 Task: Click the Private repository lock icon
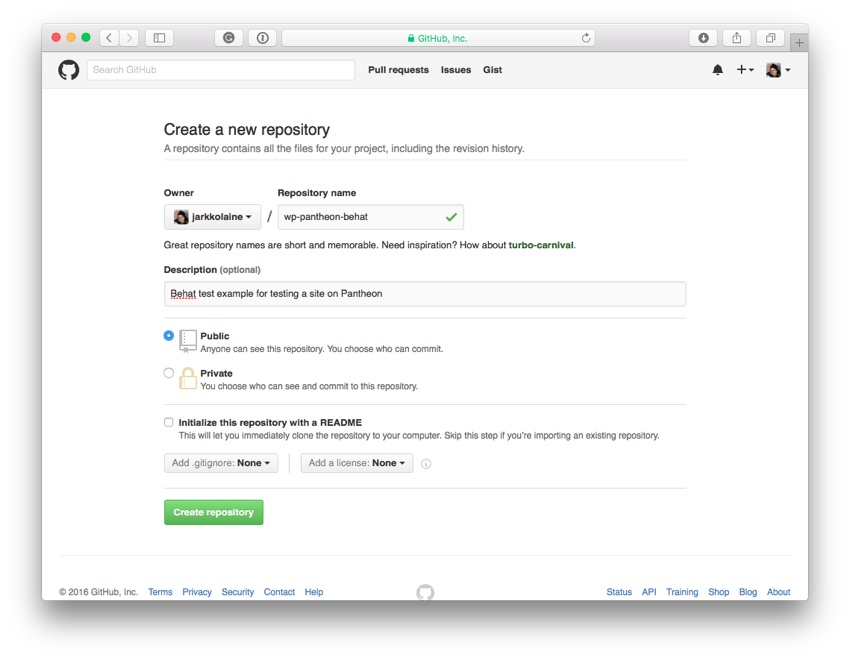[x=188, y=378]
